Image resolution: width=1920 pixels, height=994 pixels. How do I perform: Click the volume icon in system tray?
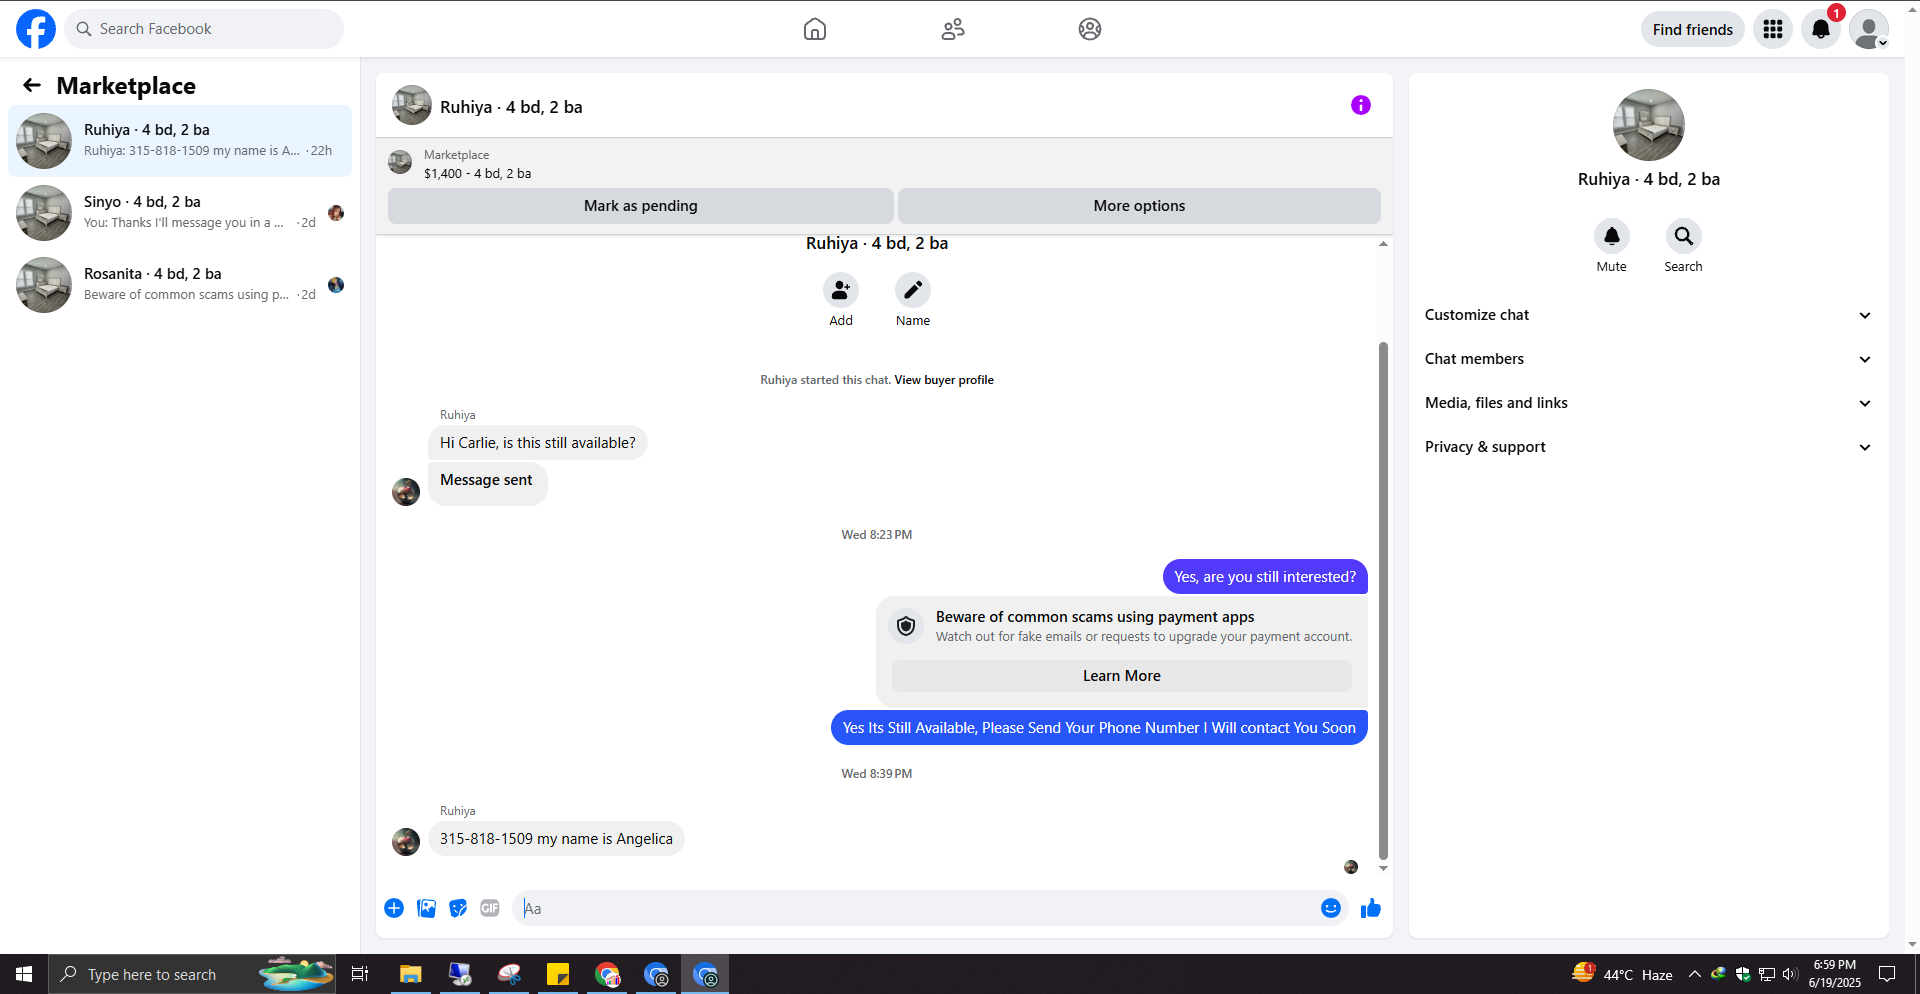click(x=1789, y=974)
